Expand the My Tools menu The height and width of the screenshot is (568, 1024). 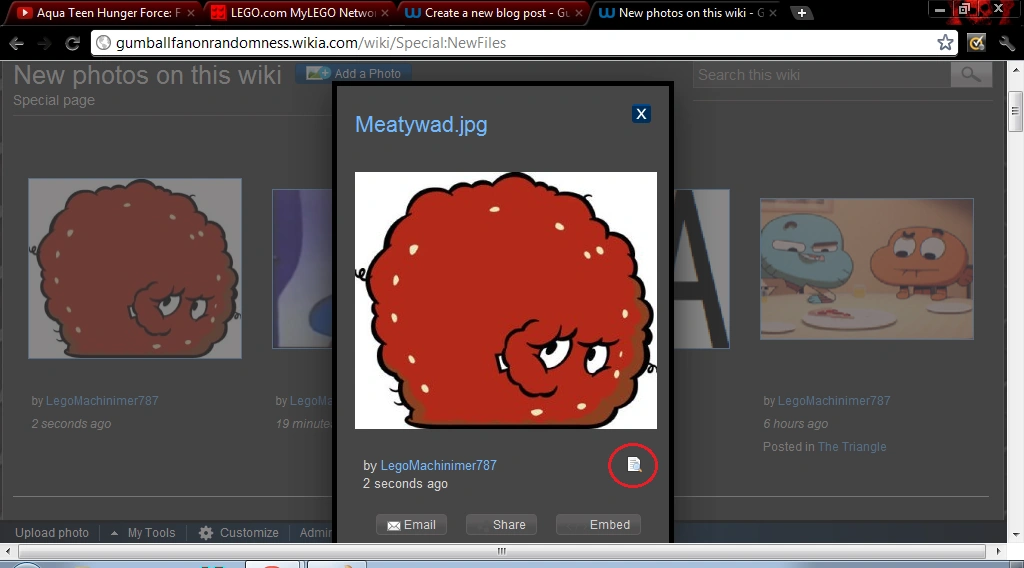pos(143,533)
